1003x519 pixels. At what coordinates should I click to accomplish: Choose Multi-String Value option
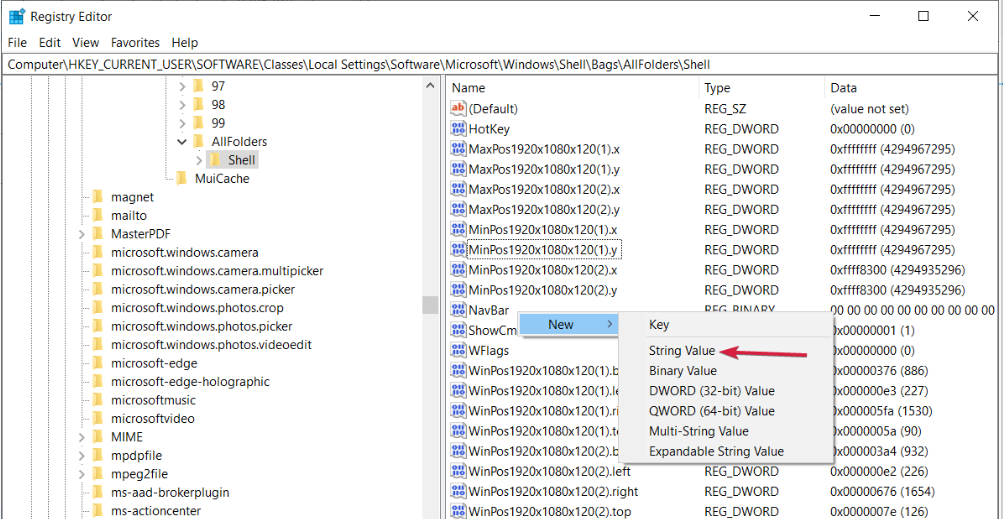coord(725,431)
